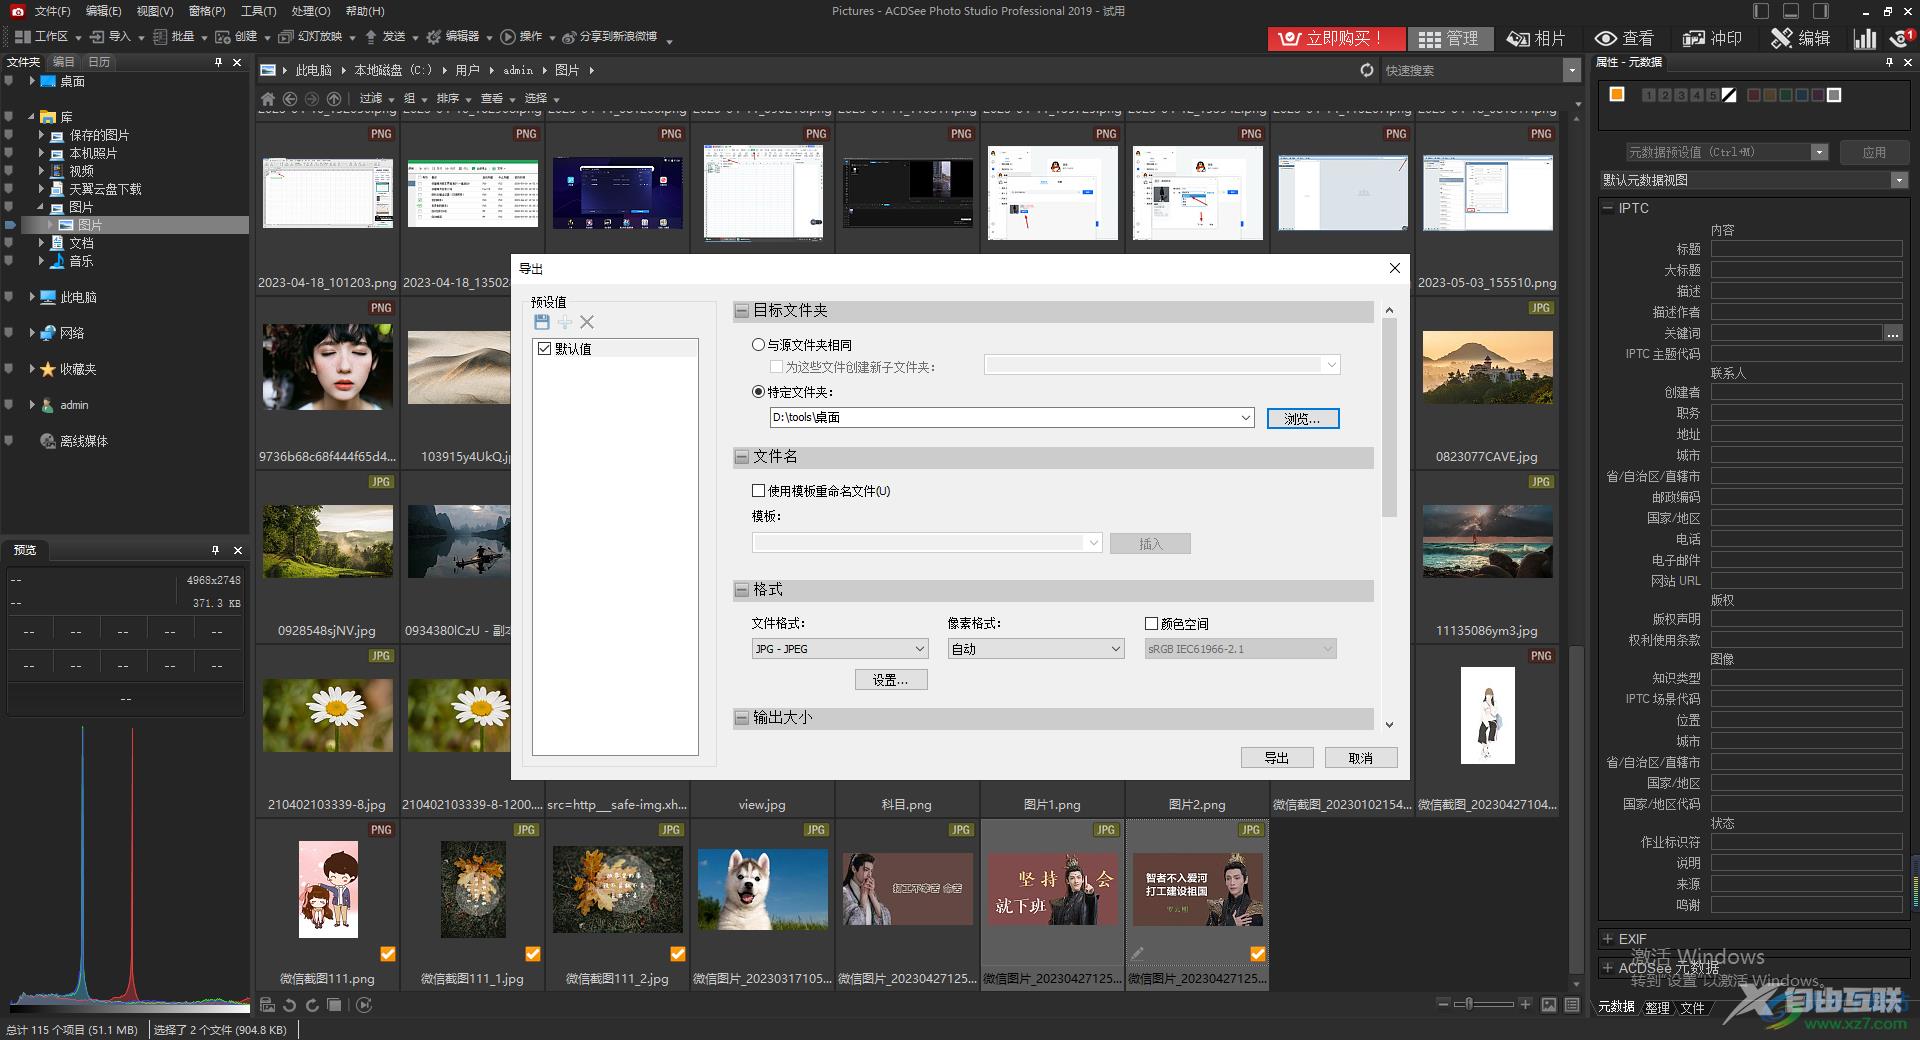Image resolution: width=1920 pixels, height=1040 pixels.
Task: Expand the EXIF metadata section
Action: pos(1608,939)
